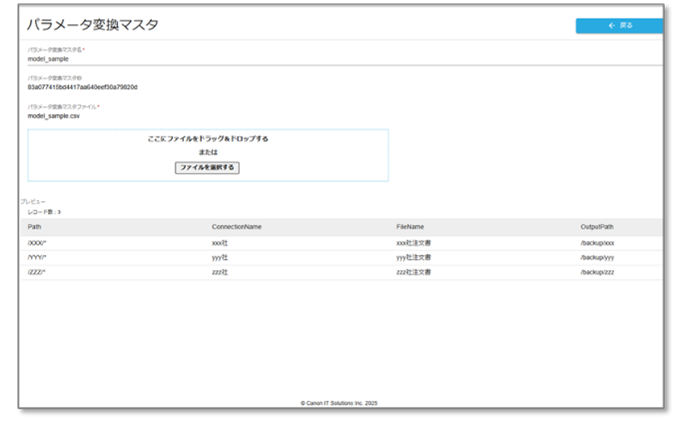Click the xxx社注文書 file name cell
Image resolution: width=684 pixels, height=421 pixels.
click(x=413, y=243)
